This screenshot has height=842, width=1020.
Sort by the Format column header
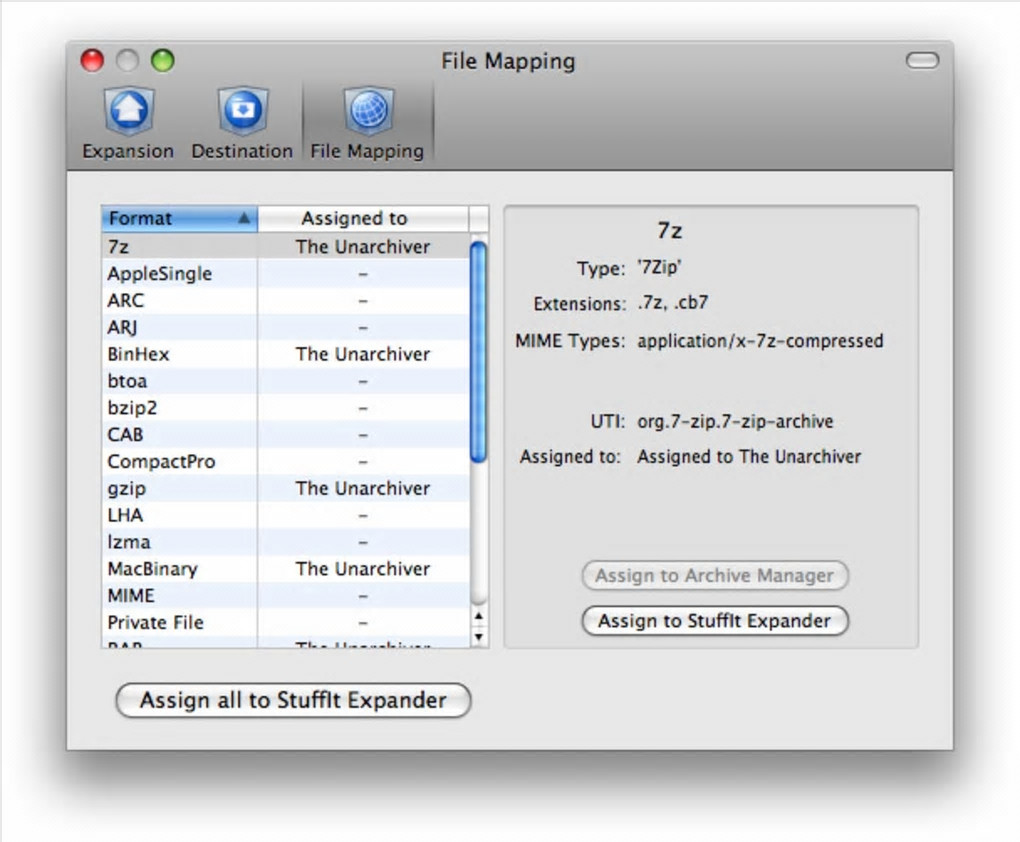point(180,219)
